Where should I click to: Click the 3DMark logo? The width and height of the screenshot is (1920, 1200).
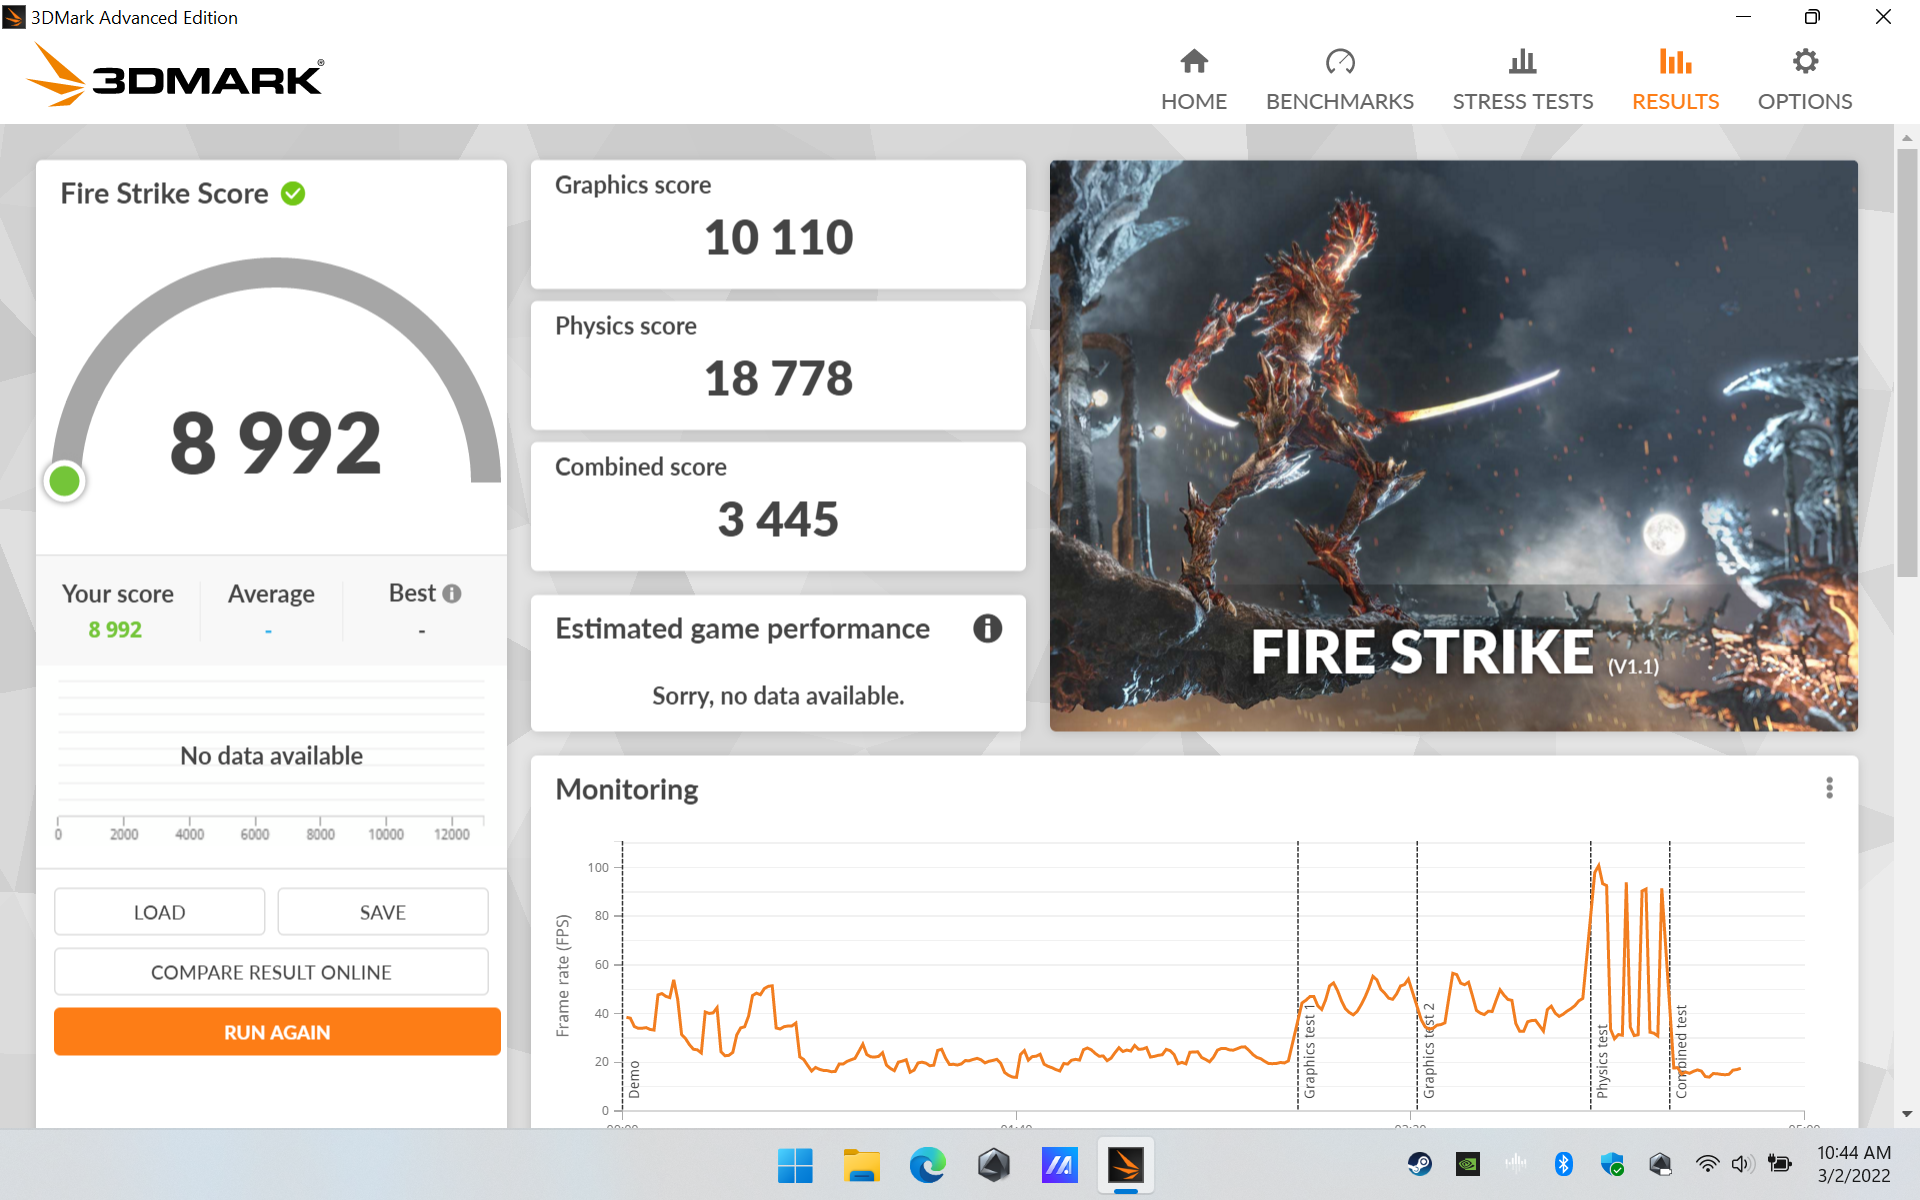(175, 75)
